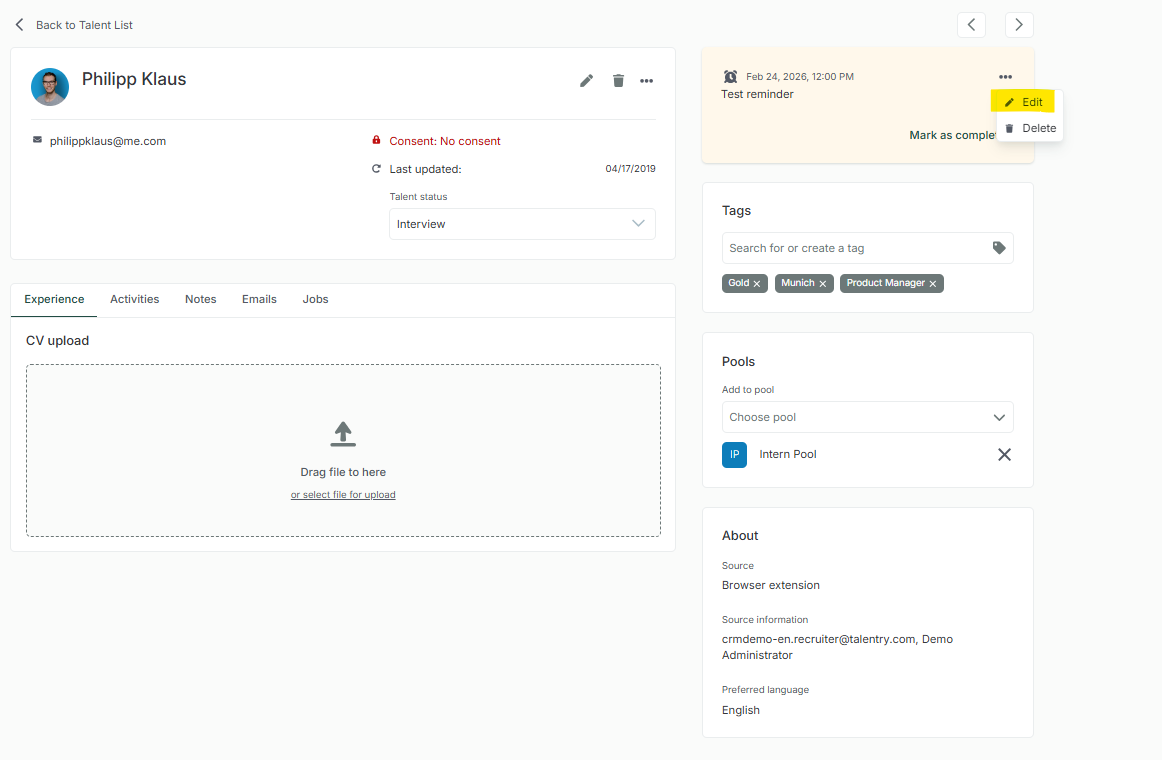Screen dimensions: 1162x760
Task: Go to previous talent with left arrow
Action: tap(971, 25)
